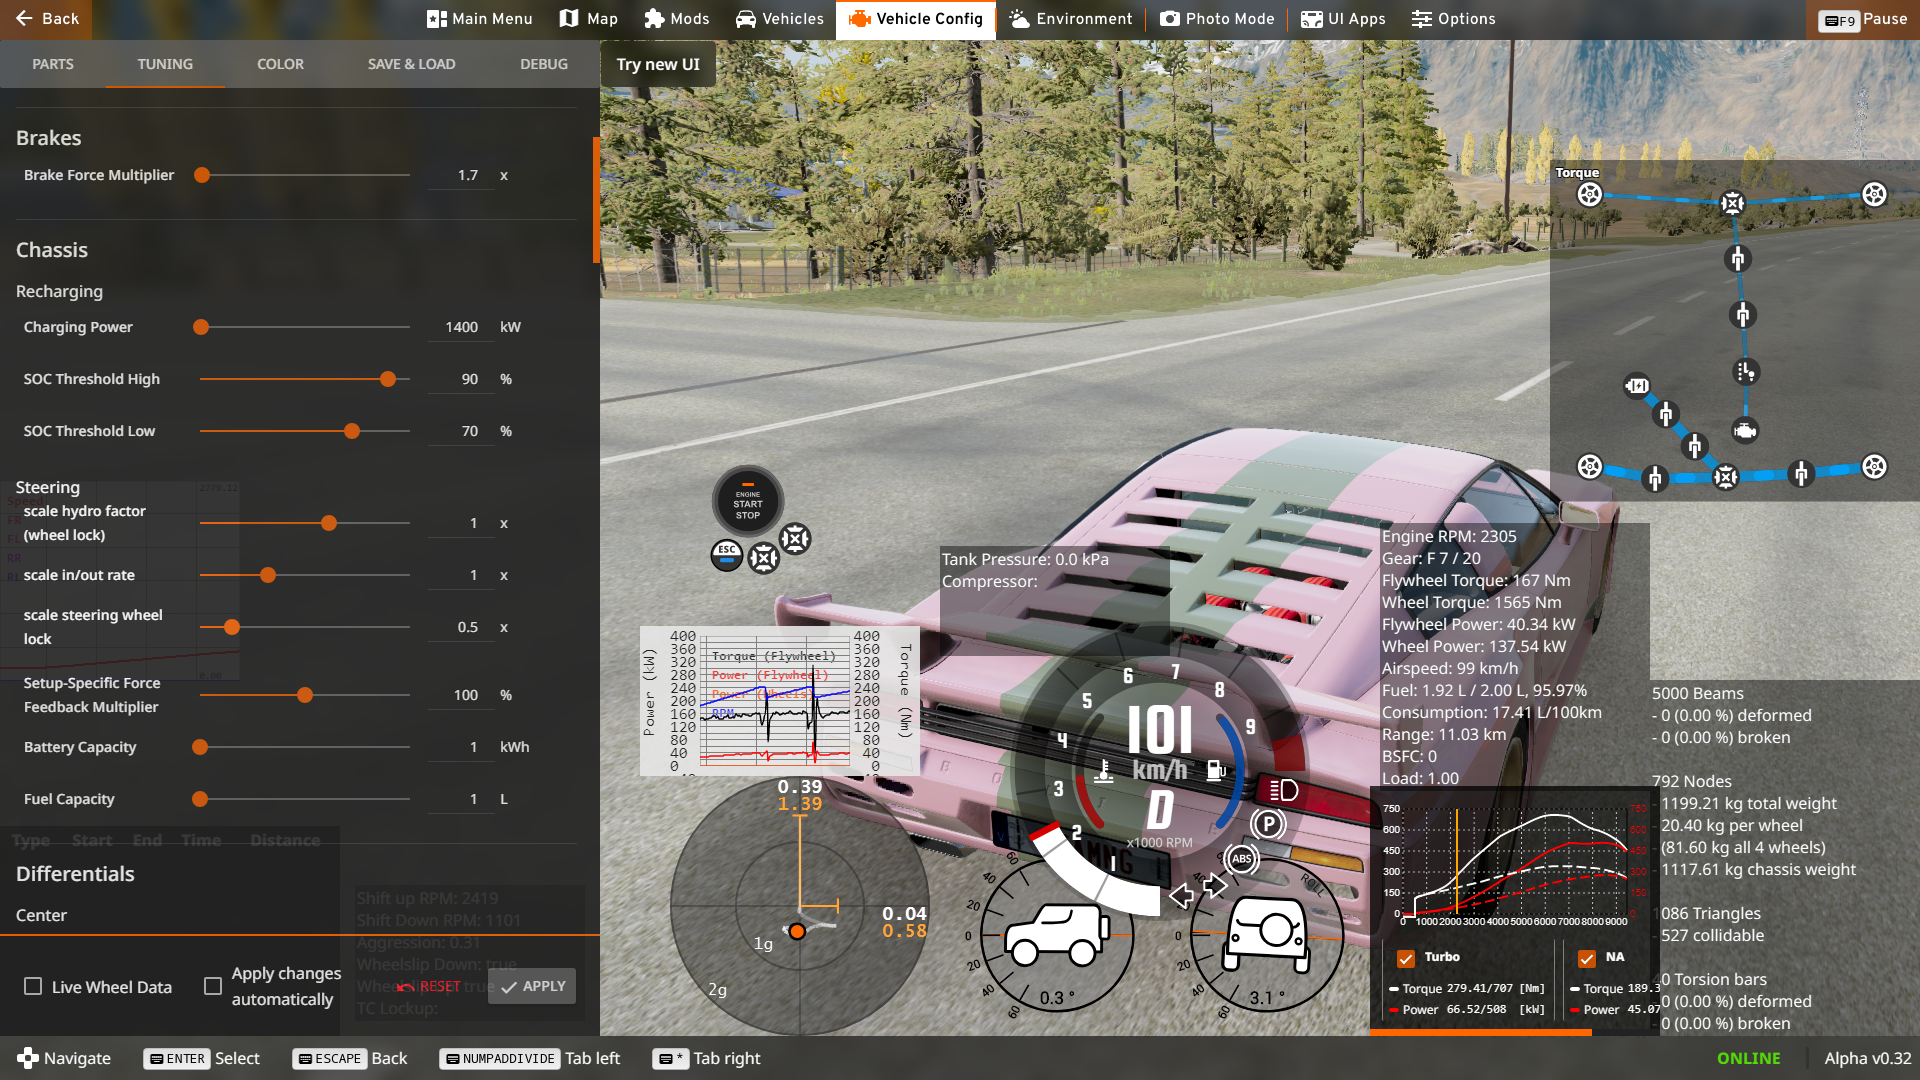Open the Vehicles selector
Screen dimensions: 1920x1080
coord(780,19)
